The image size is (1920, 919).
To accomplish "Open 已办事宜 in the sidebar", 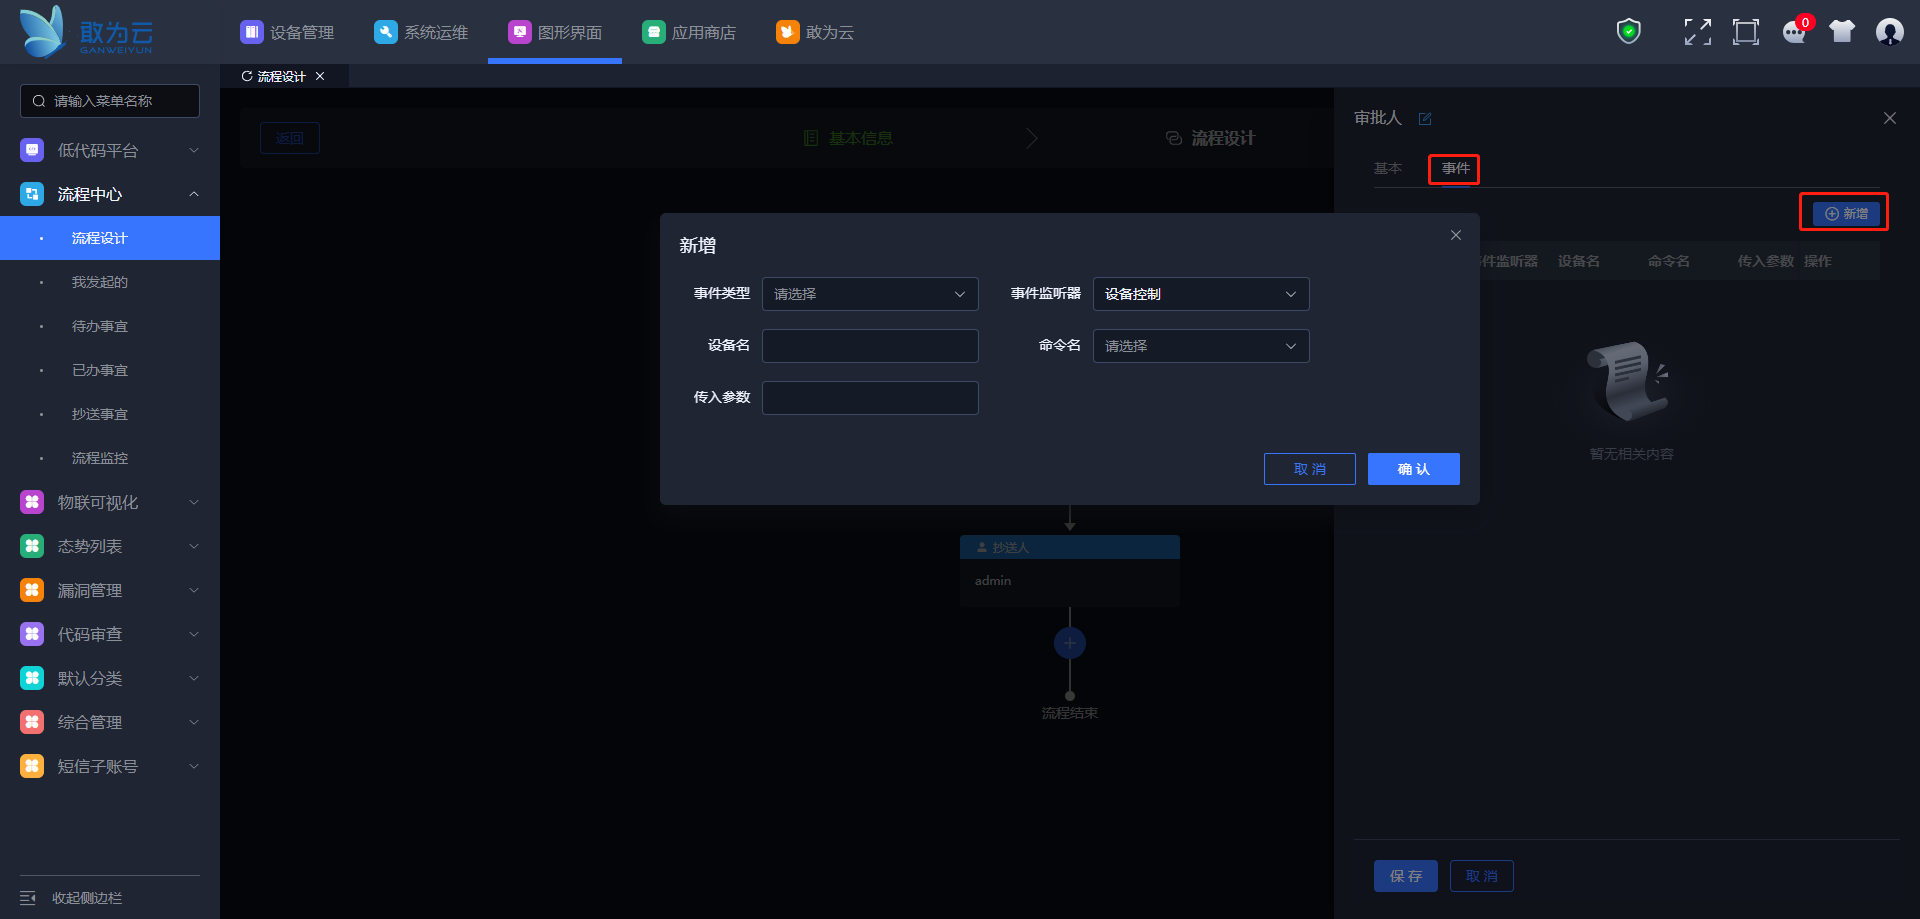I will click(x=110, y=370).
